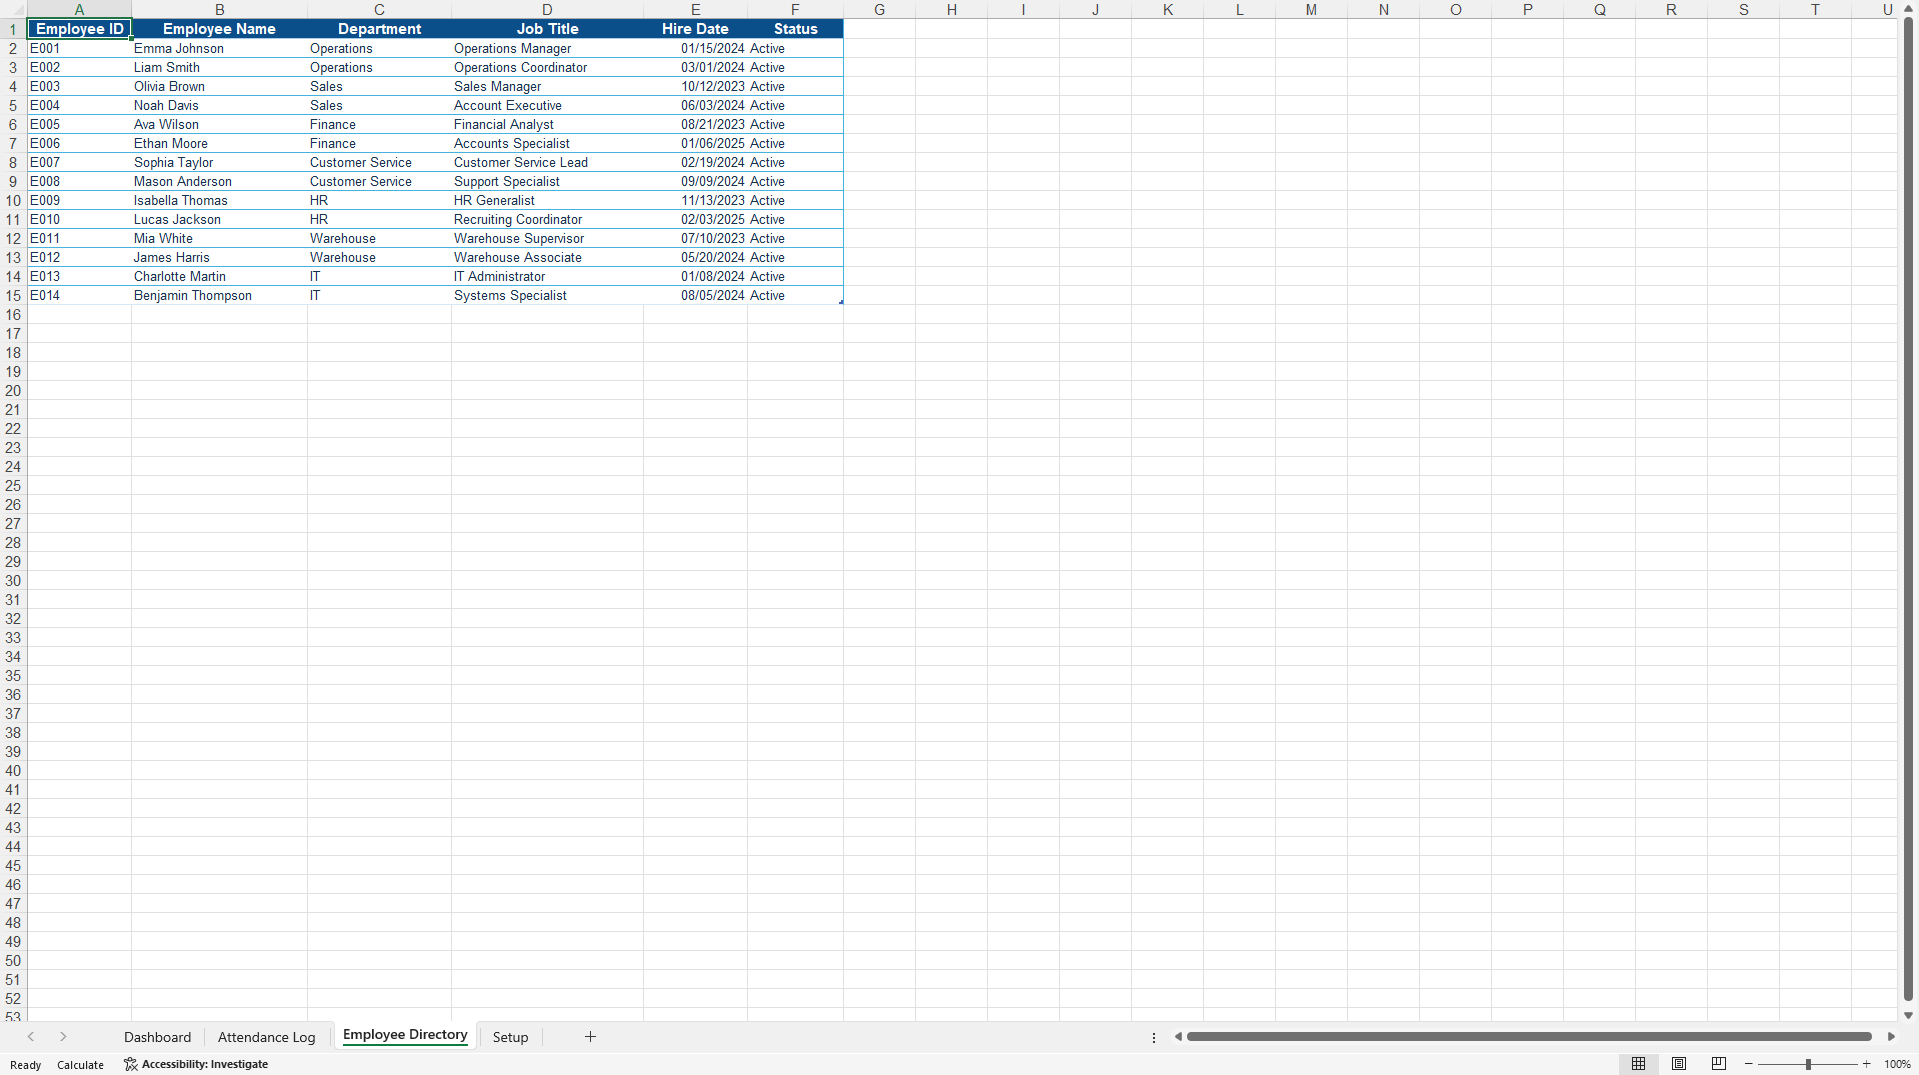Click Calculate in the status bar
Image resolution: width=1919 pixels, height=1075 pixels.
[80, 1065]
